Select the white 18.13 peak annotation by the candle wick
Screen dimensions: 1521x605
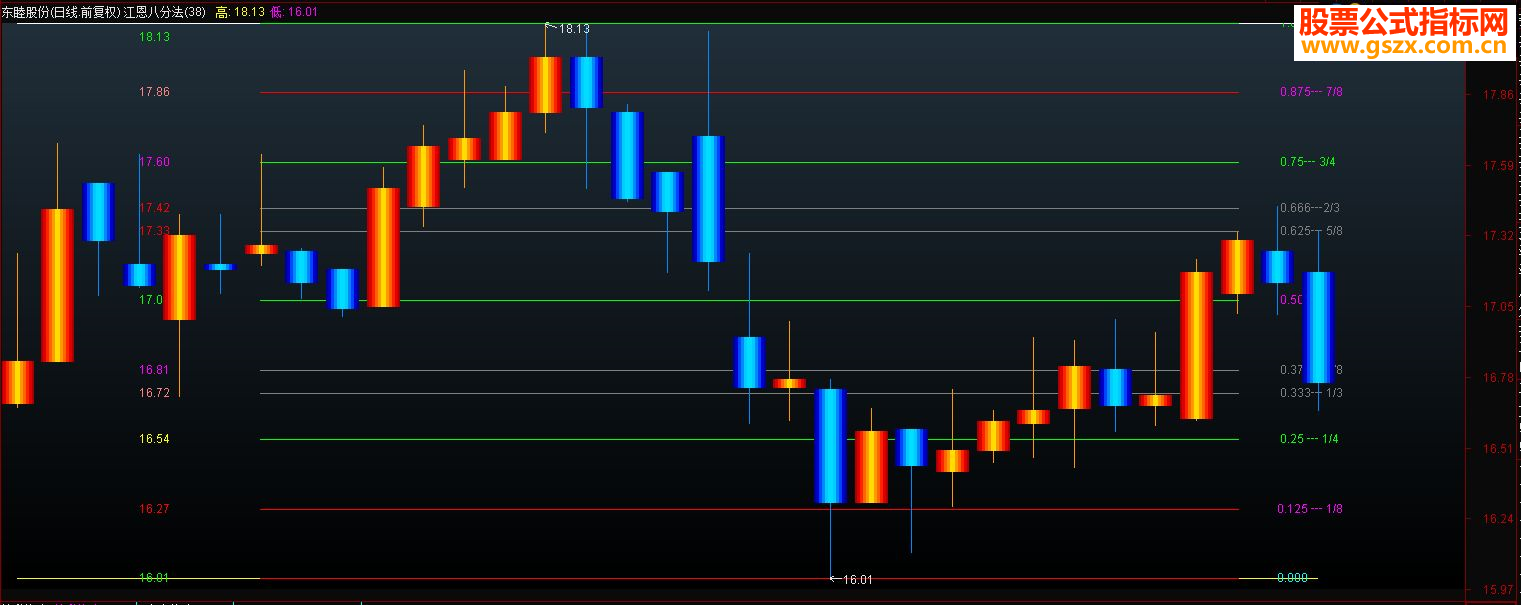[574, 29]
